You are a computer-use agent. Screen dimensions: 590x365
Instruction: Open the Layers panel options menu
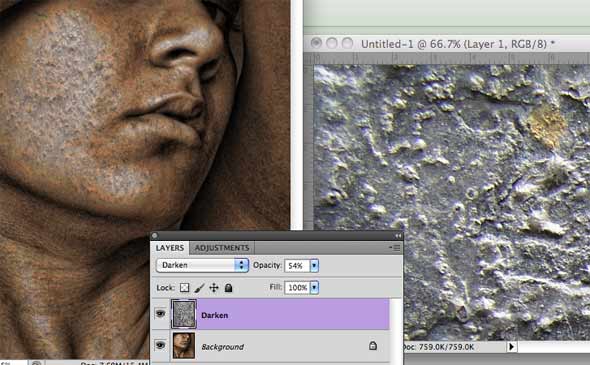pos(395,248)
